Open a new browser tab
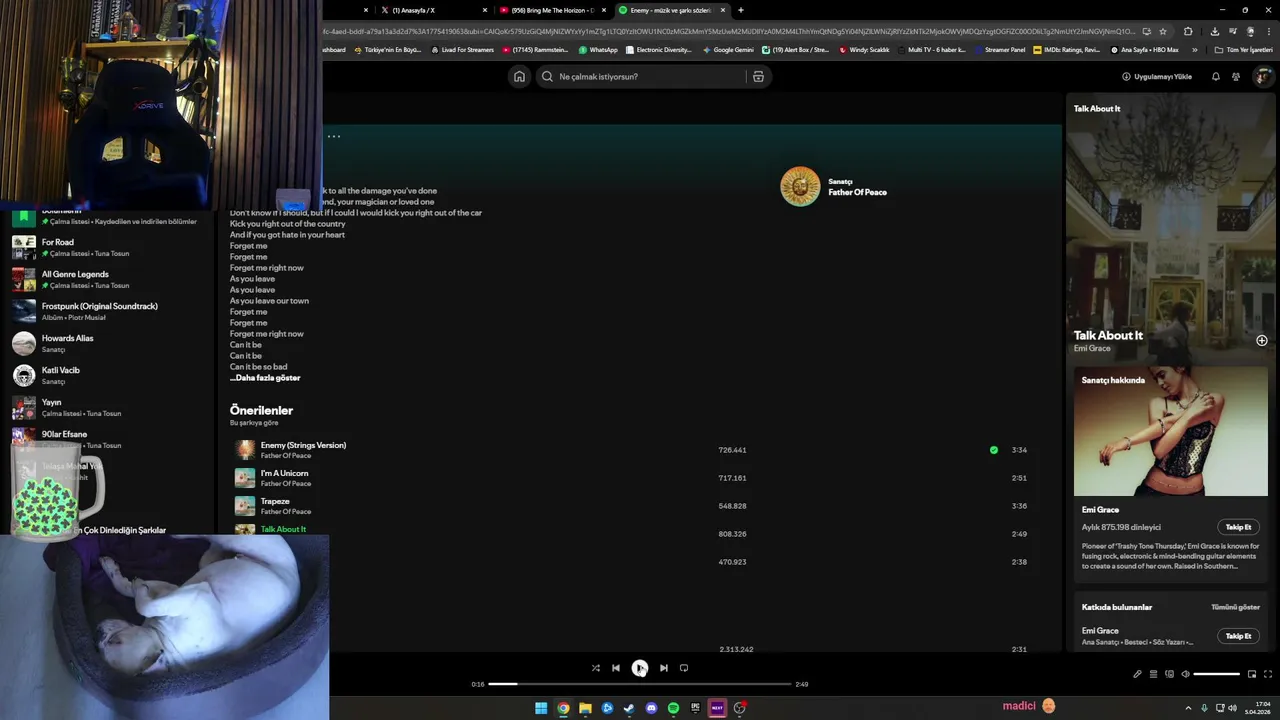Viewport: 1280px width, 720px height. (740, 10)
